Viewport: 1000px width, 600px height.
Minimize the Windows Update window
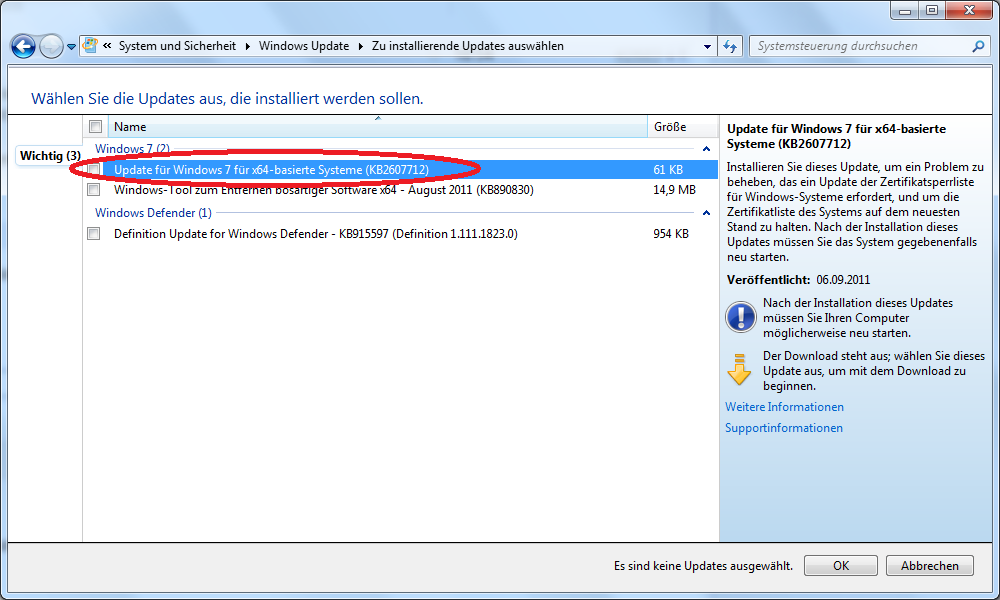click(x=904, y=11)
